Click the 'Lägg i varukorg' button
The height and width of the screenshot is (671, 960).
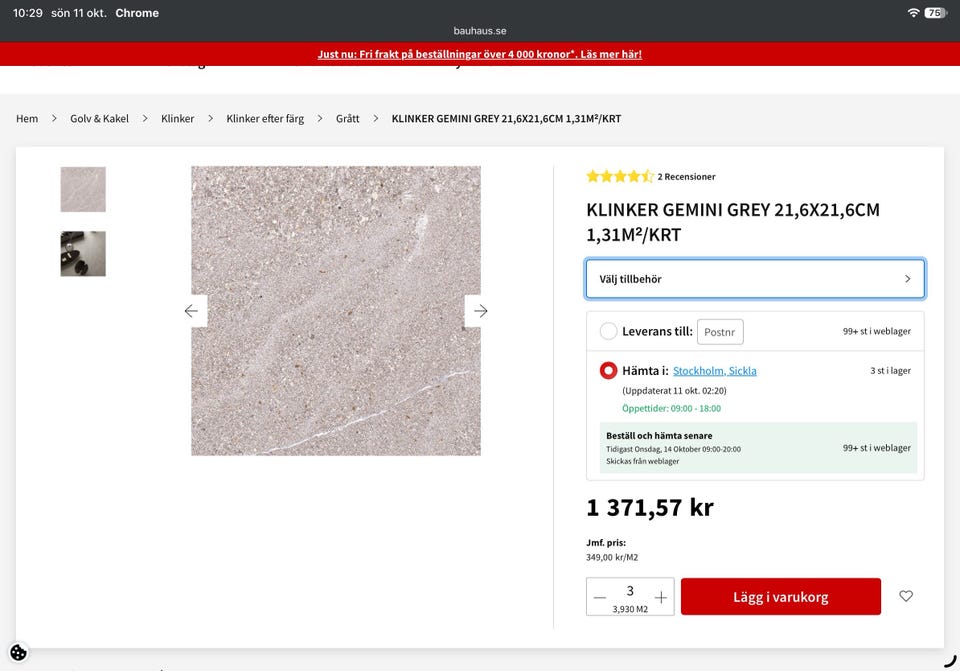point(781,596)
